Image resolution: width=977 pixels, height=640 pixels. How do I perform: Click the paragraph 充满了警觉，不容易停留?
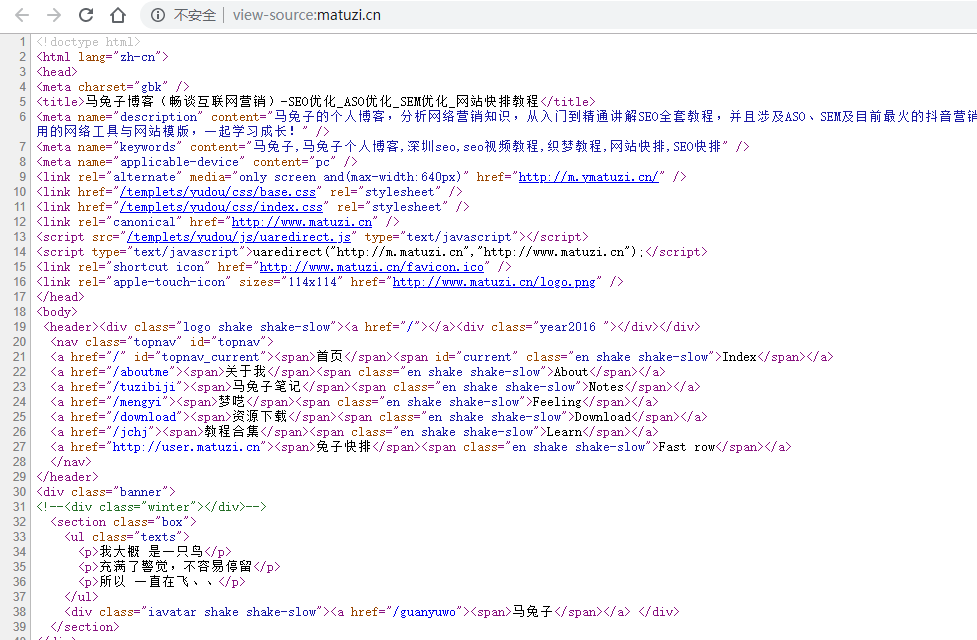tap(179, 566)
